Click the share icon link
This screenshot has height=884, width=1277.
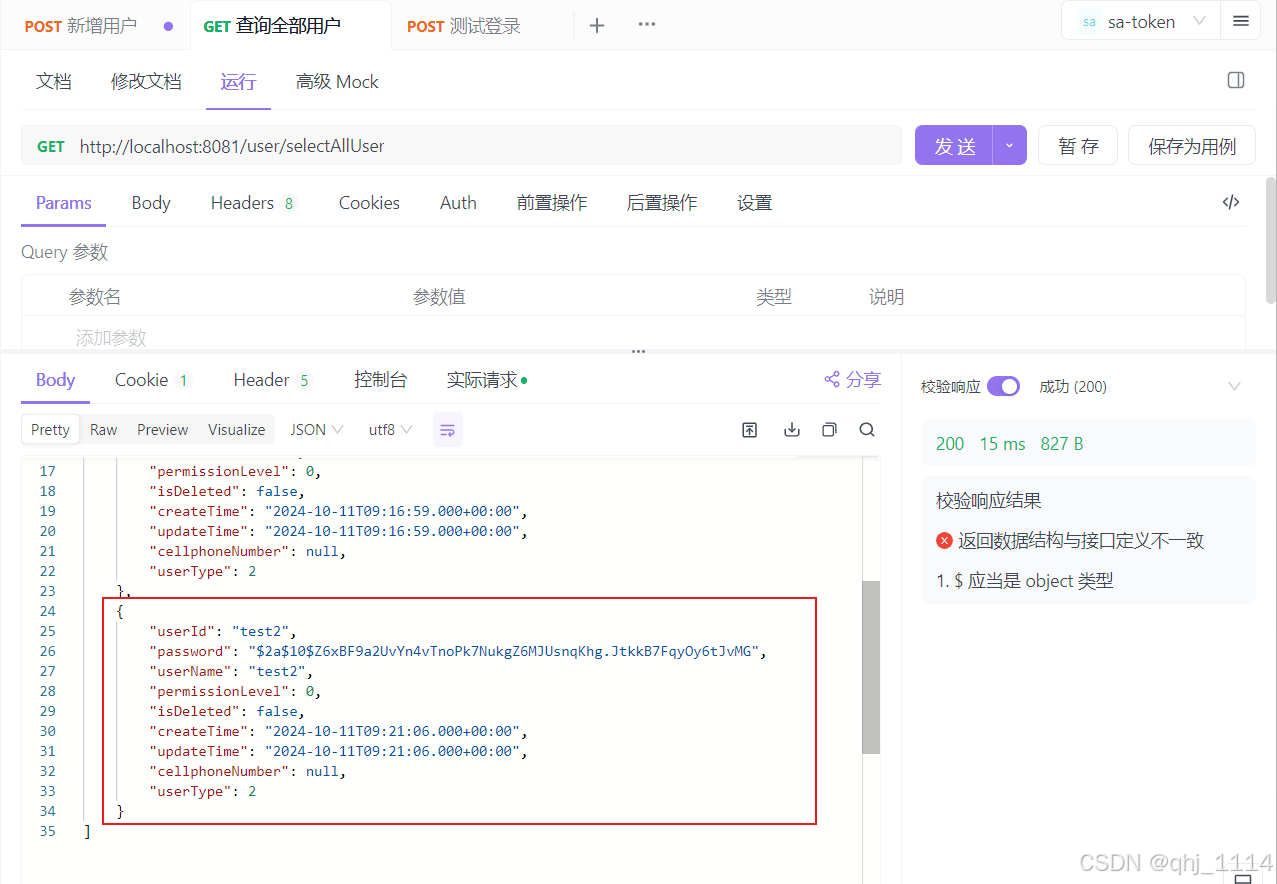coord(852,379)
